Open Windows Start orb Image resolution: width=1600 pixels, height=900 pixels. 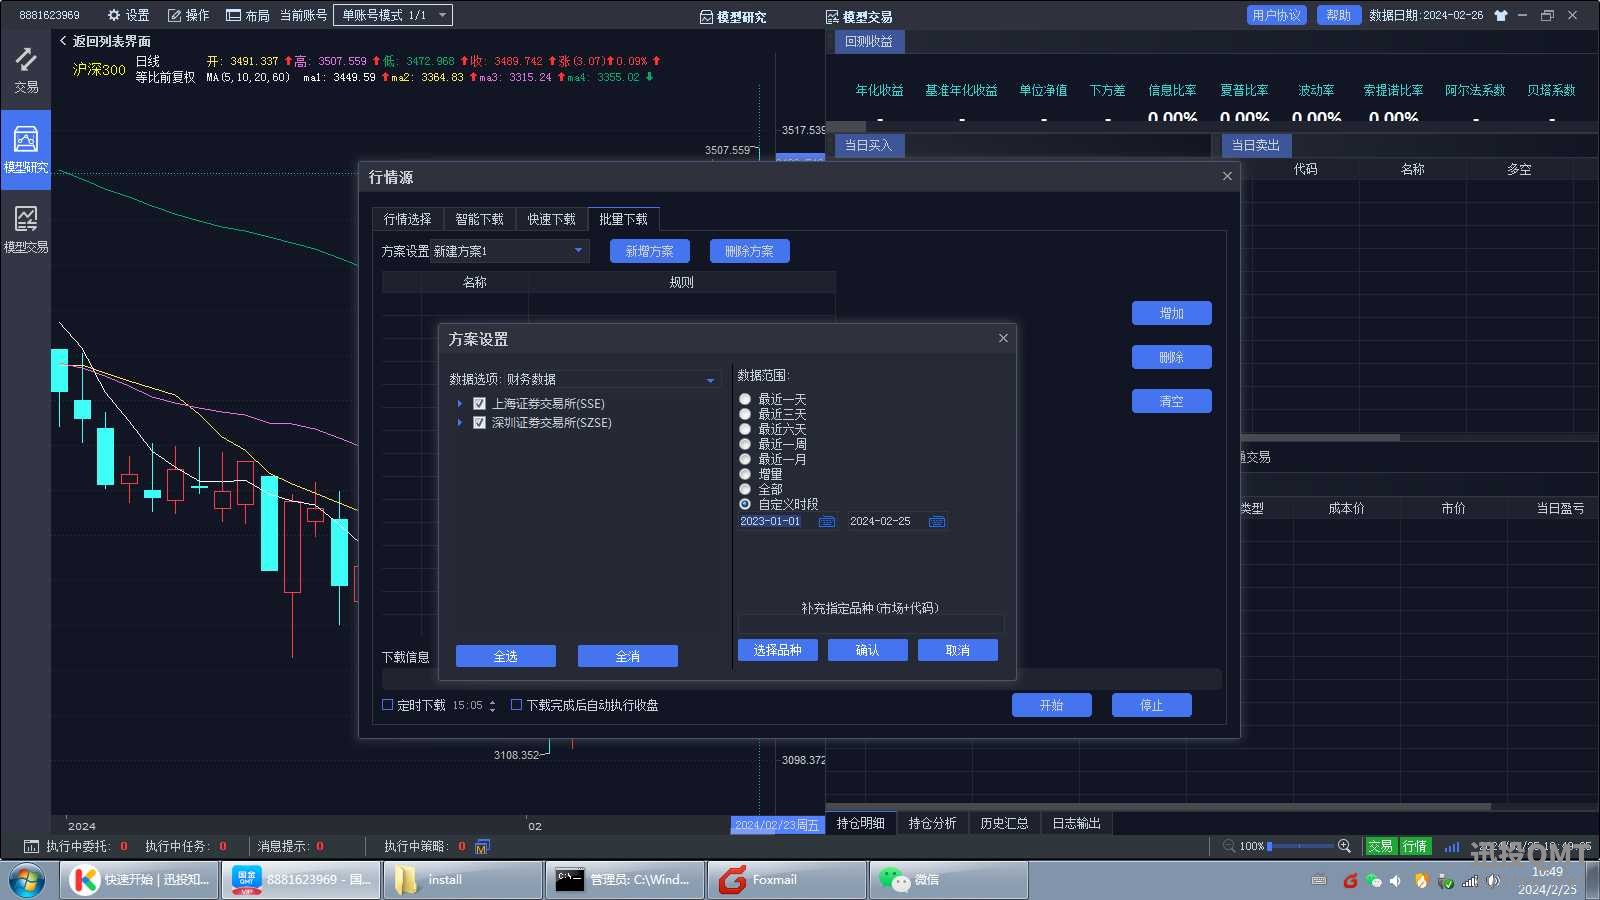27,880
